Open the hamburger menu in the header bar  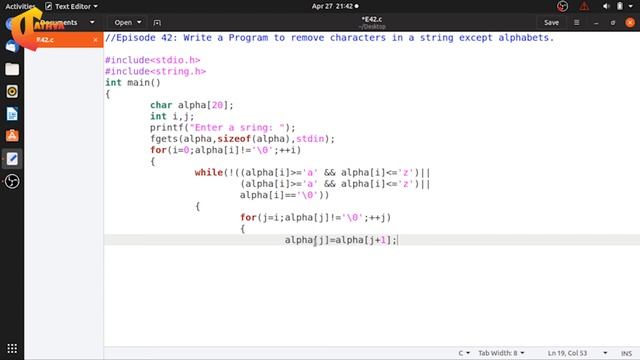pyautogui.click(x=576, y=22)
